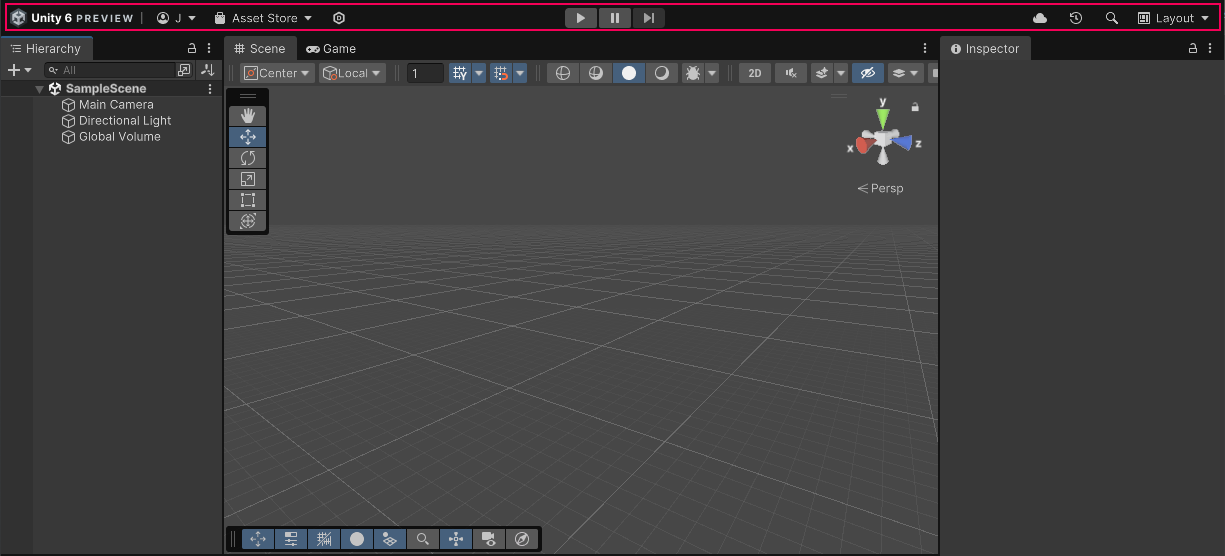Viewport: 1225px width, 556px height.
Task: Open the search magnifier in the top bar
Action: pos(1111,18)
